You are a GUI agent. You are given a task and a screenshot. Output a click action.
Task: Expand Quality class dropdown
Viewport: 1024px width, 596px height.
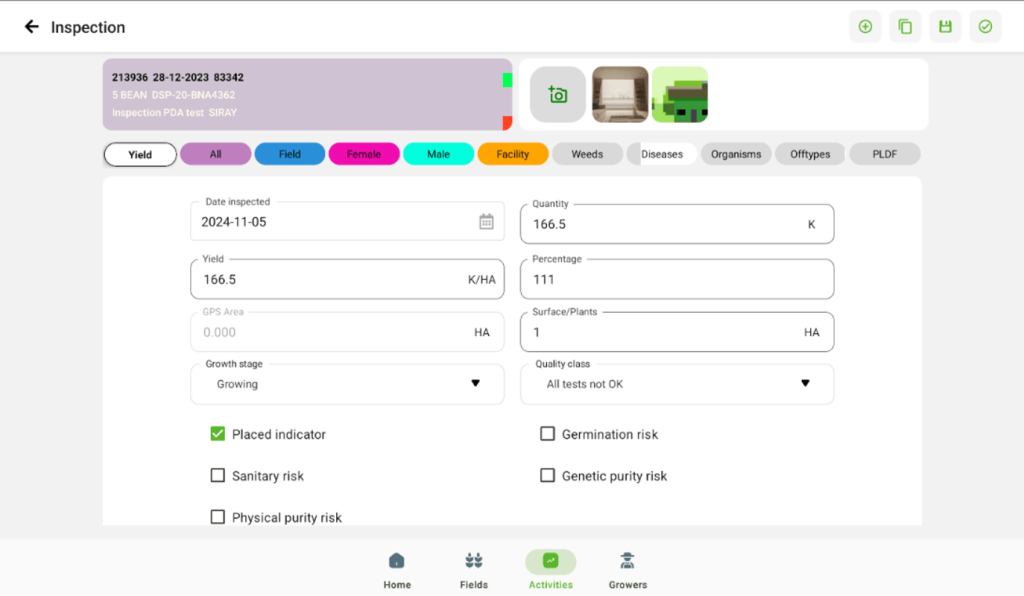point(677,384)
